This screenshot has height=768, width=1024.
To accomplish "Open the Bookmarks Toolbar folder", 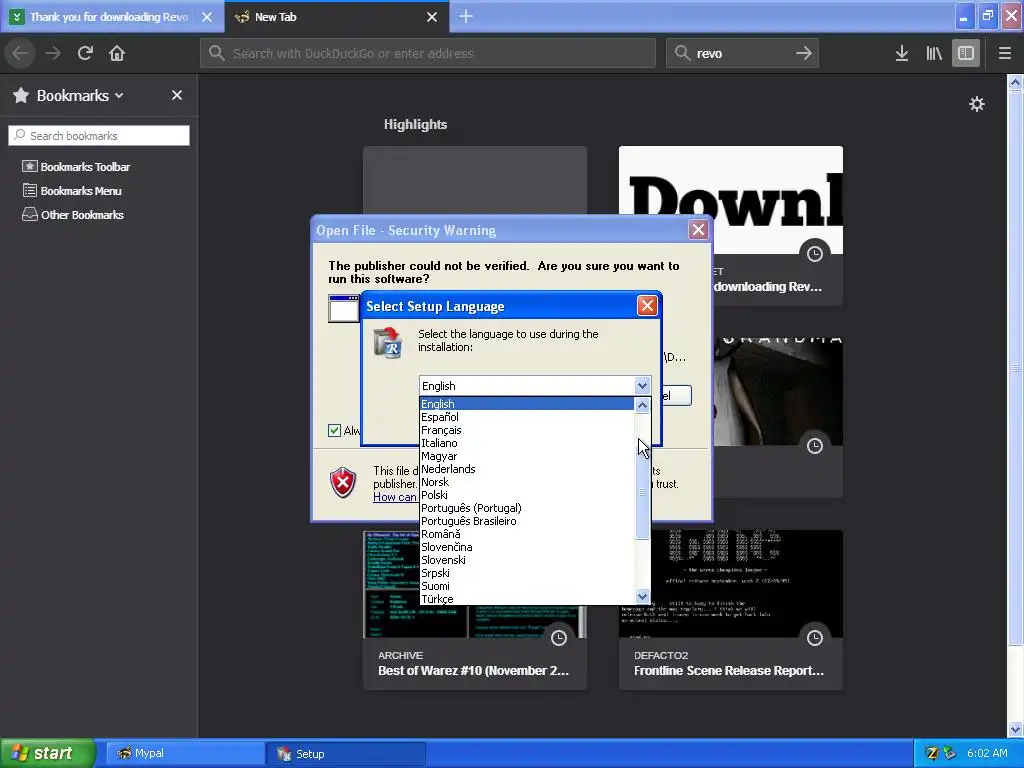I will (76, 167).
